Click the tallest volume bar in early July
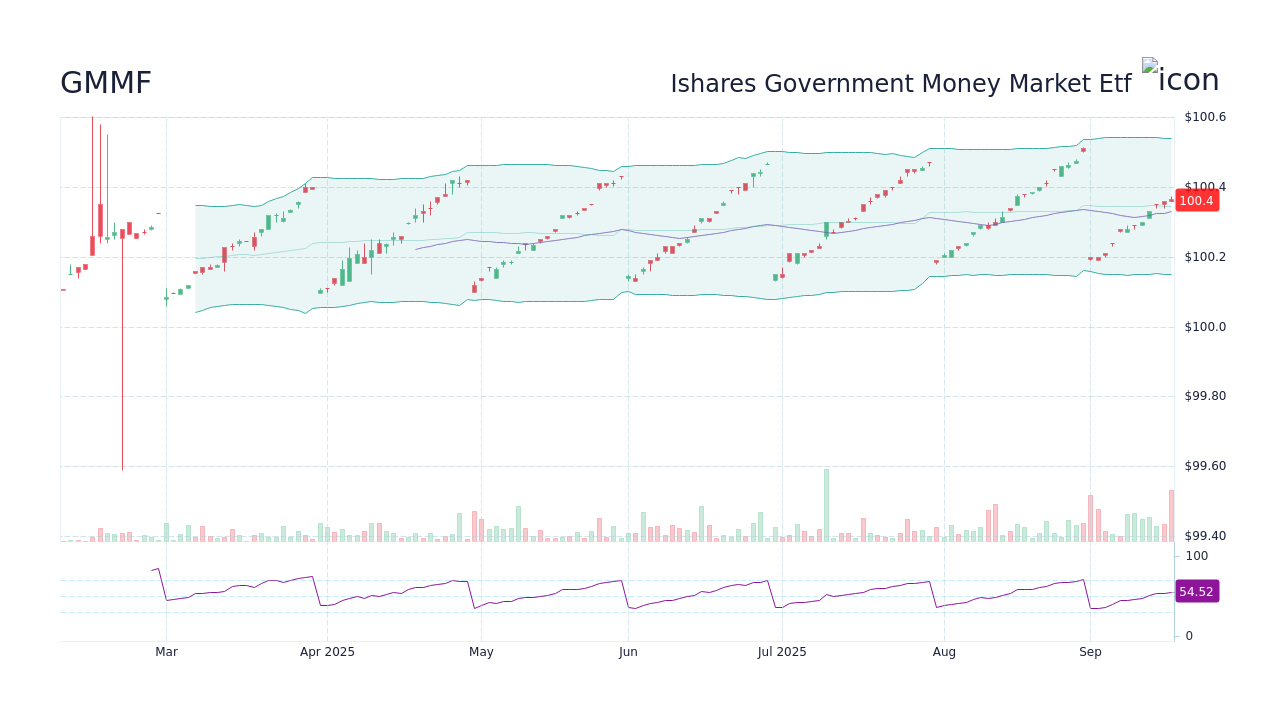 [826, 505]
